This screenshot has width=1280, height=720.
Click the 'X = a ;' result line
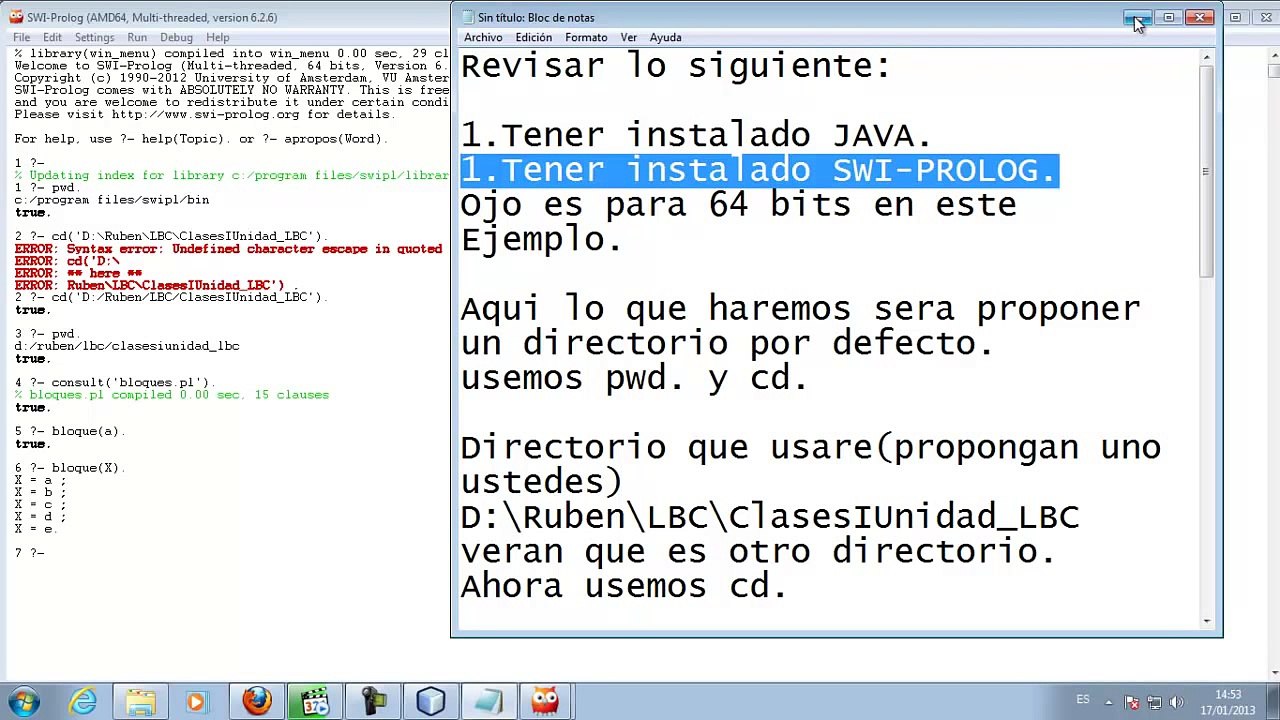click(x=40, y=480)
